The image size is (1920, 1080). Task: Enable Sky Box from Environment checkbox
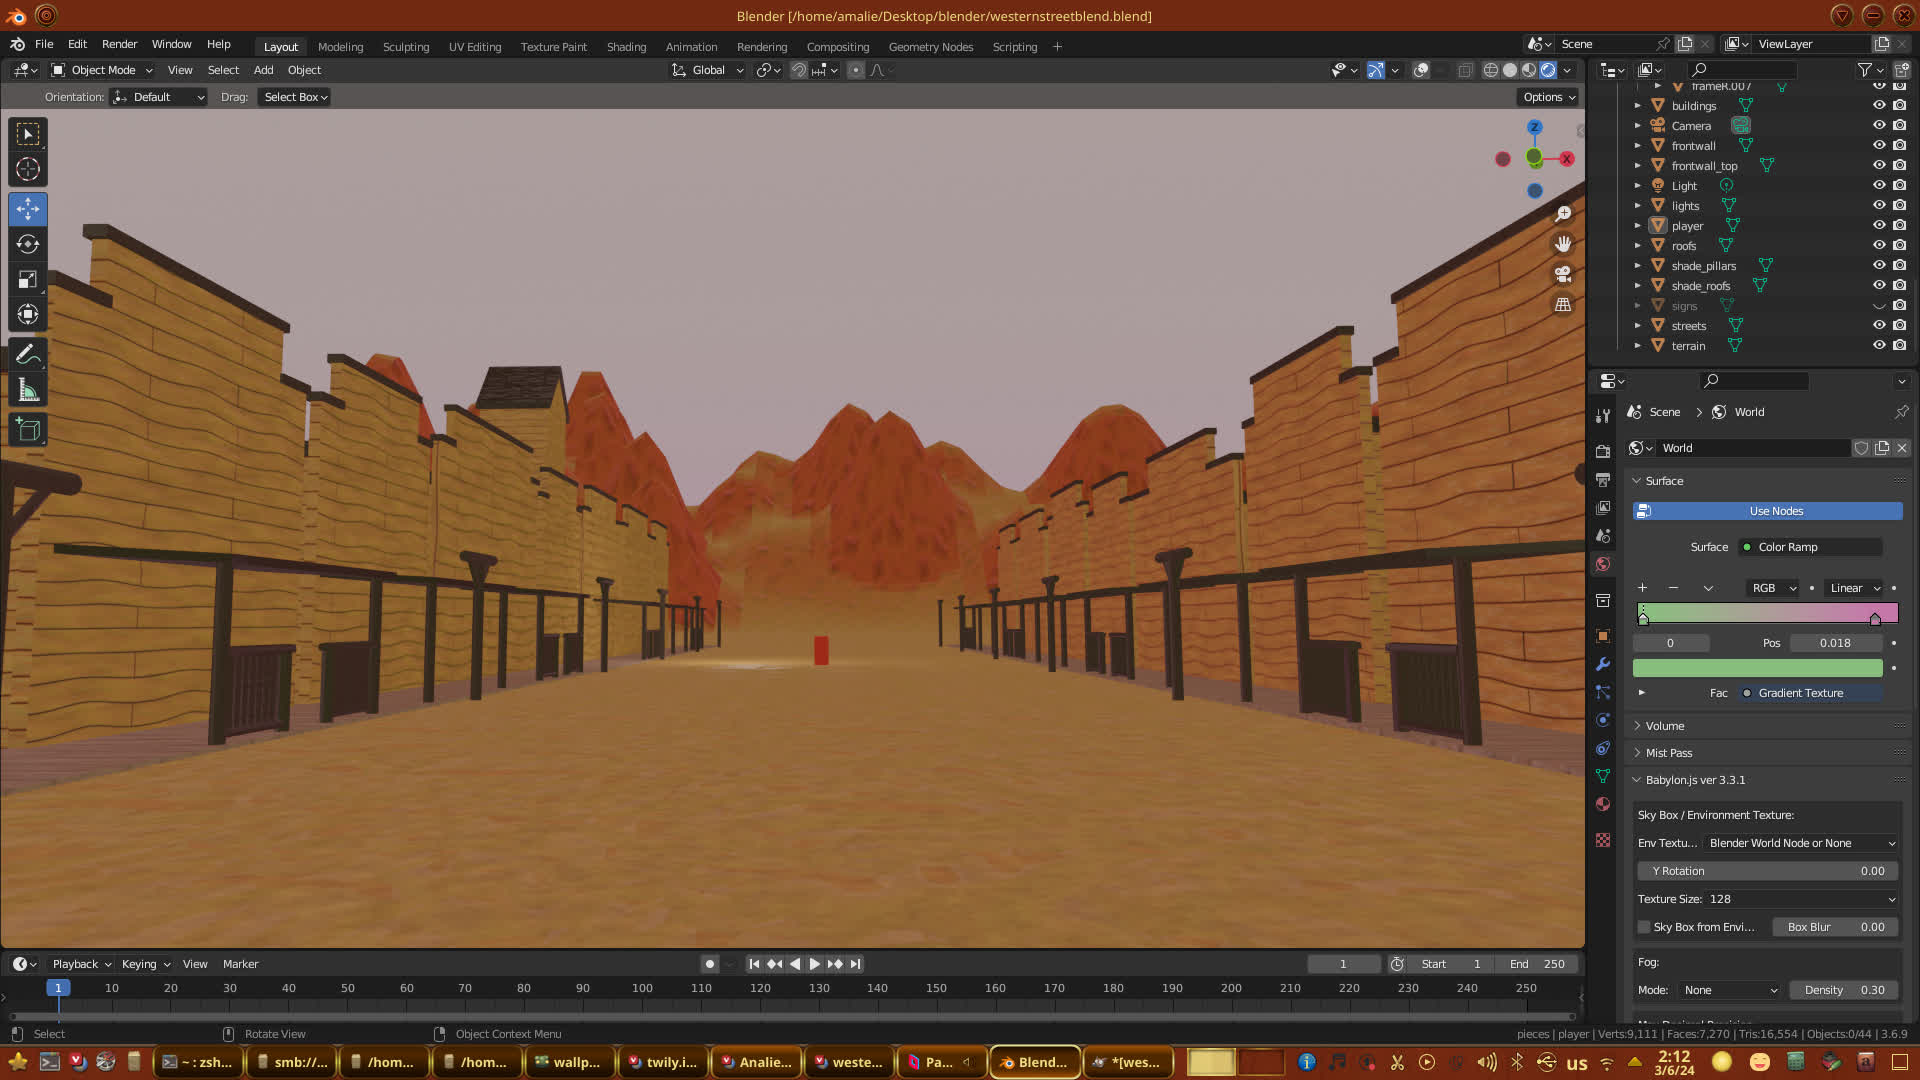(1645, 927)
